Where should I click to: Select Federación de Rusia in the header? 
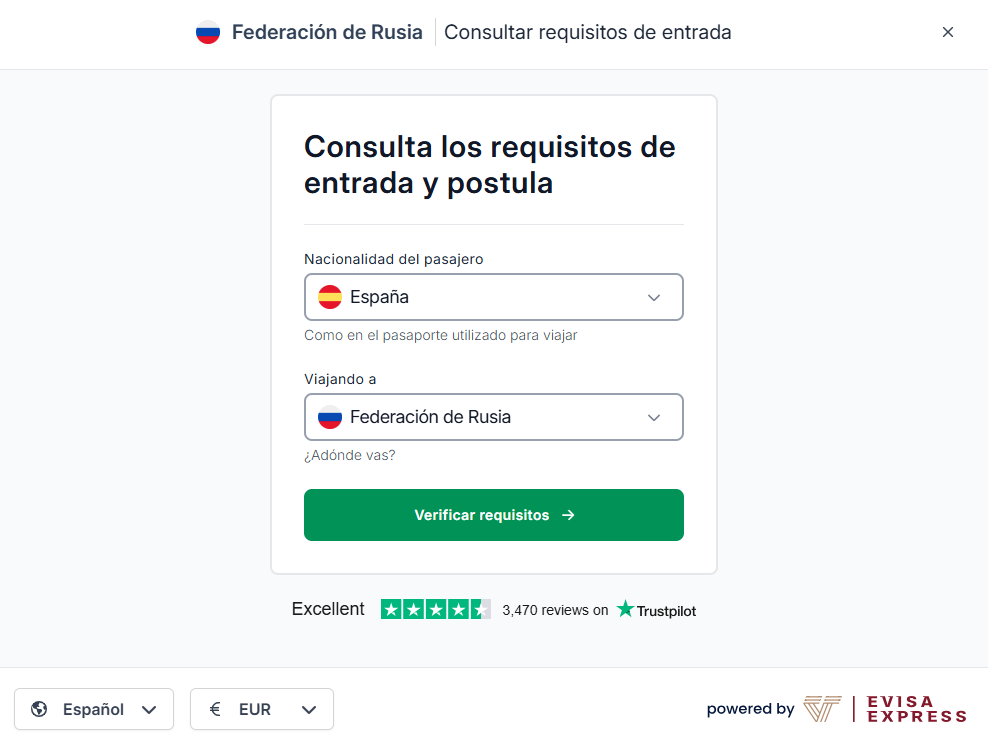[x=326, y=31]
